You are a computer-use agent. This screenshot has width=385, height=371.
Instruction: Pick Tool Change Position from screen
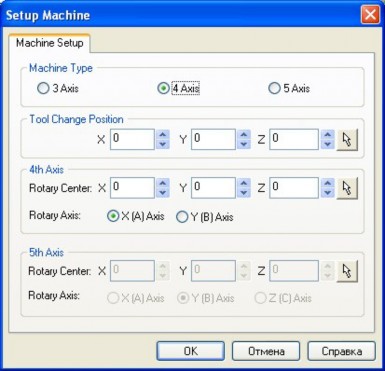tap(347, 140)
